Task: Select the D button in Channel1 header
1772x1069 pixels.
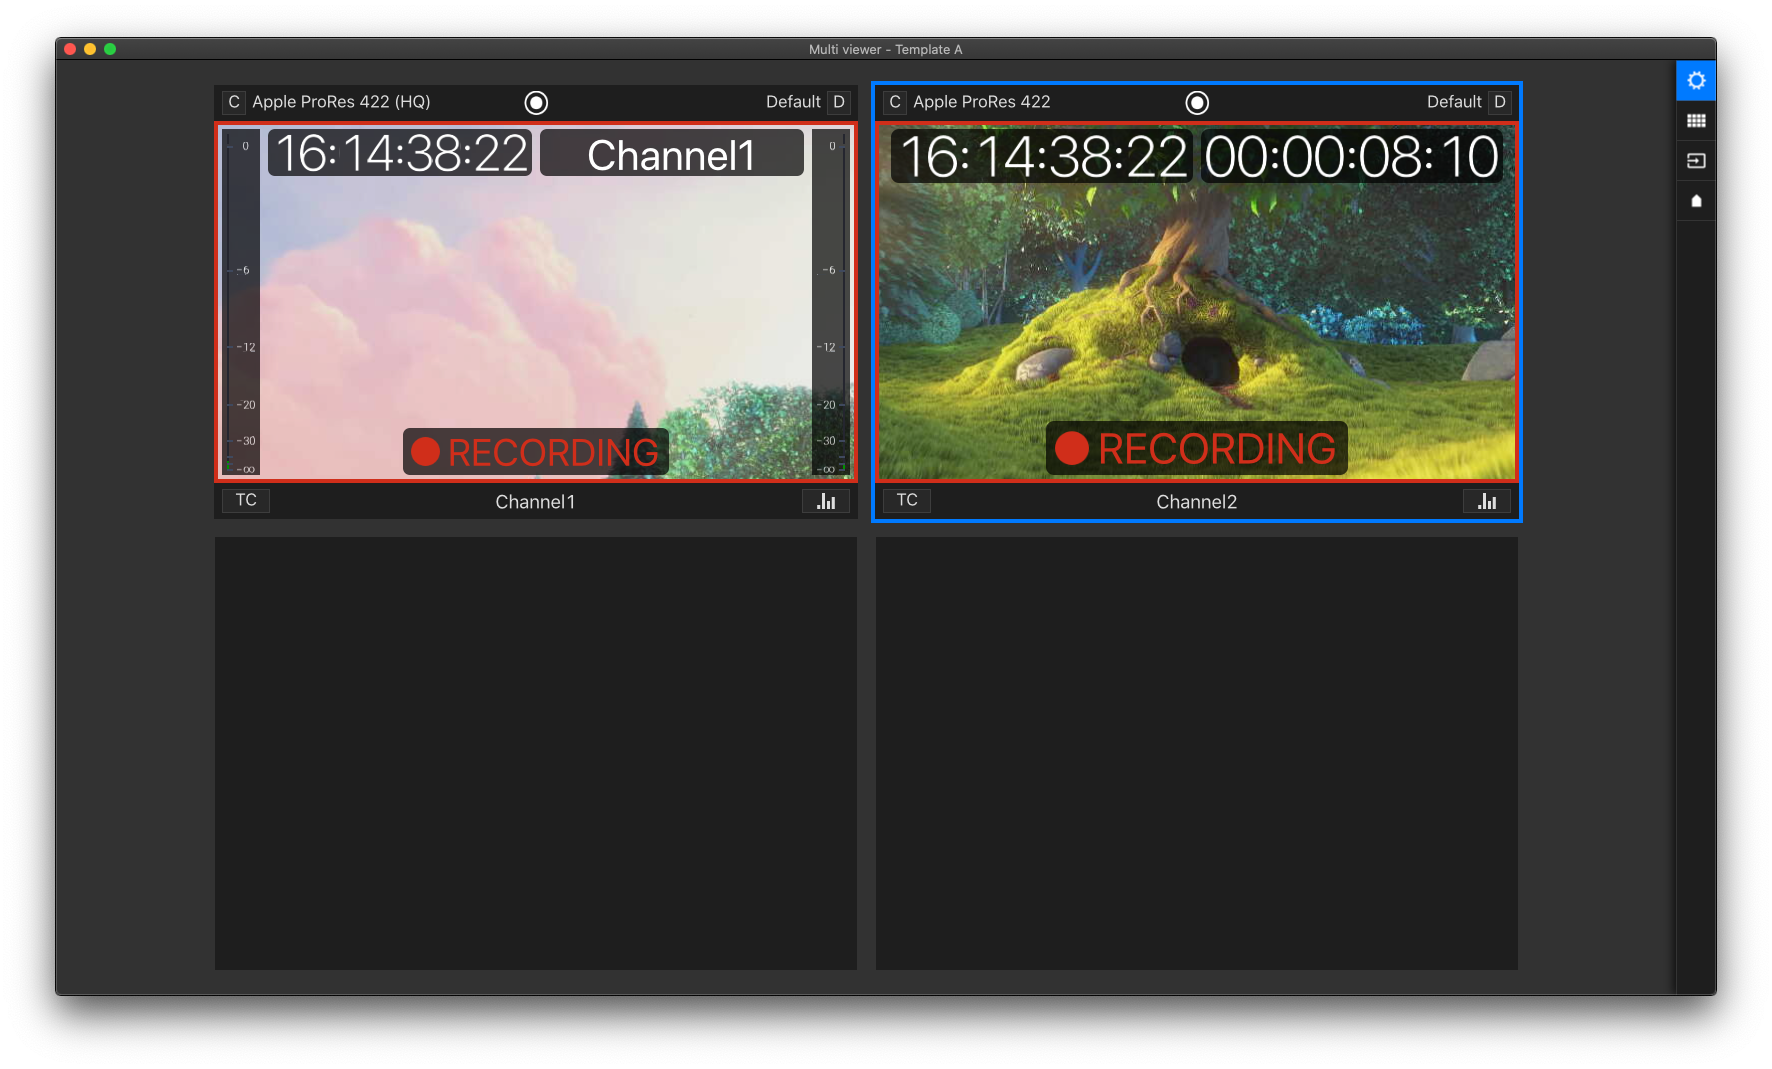Action: click(839, 102)
